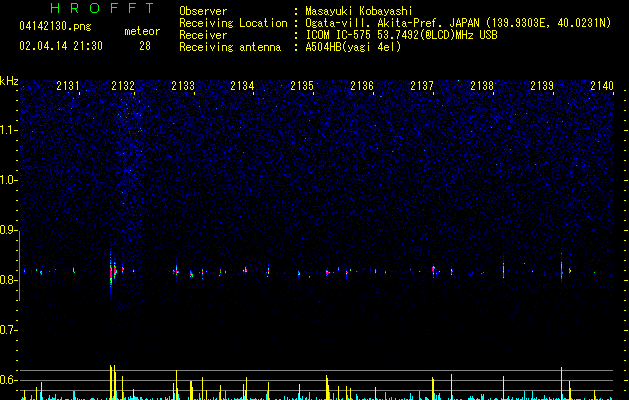Click the tall meteor echo left of 2139 tick
629x400 pixels.
561,270
